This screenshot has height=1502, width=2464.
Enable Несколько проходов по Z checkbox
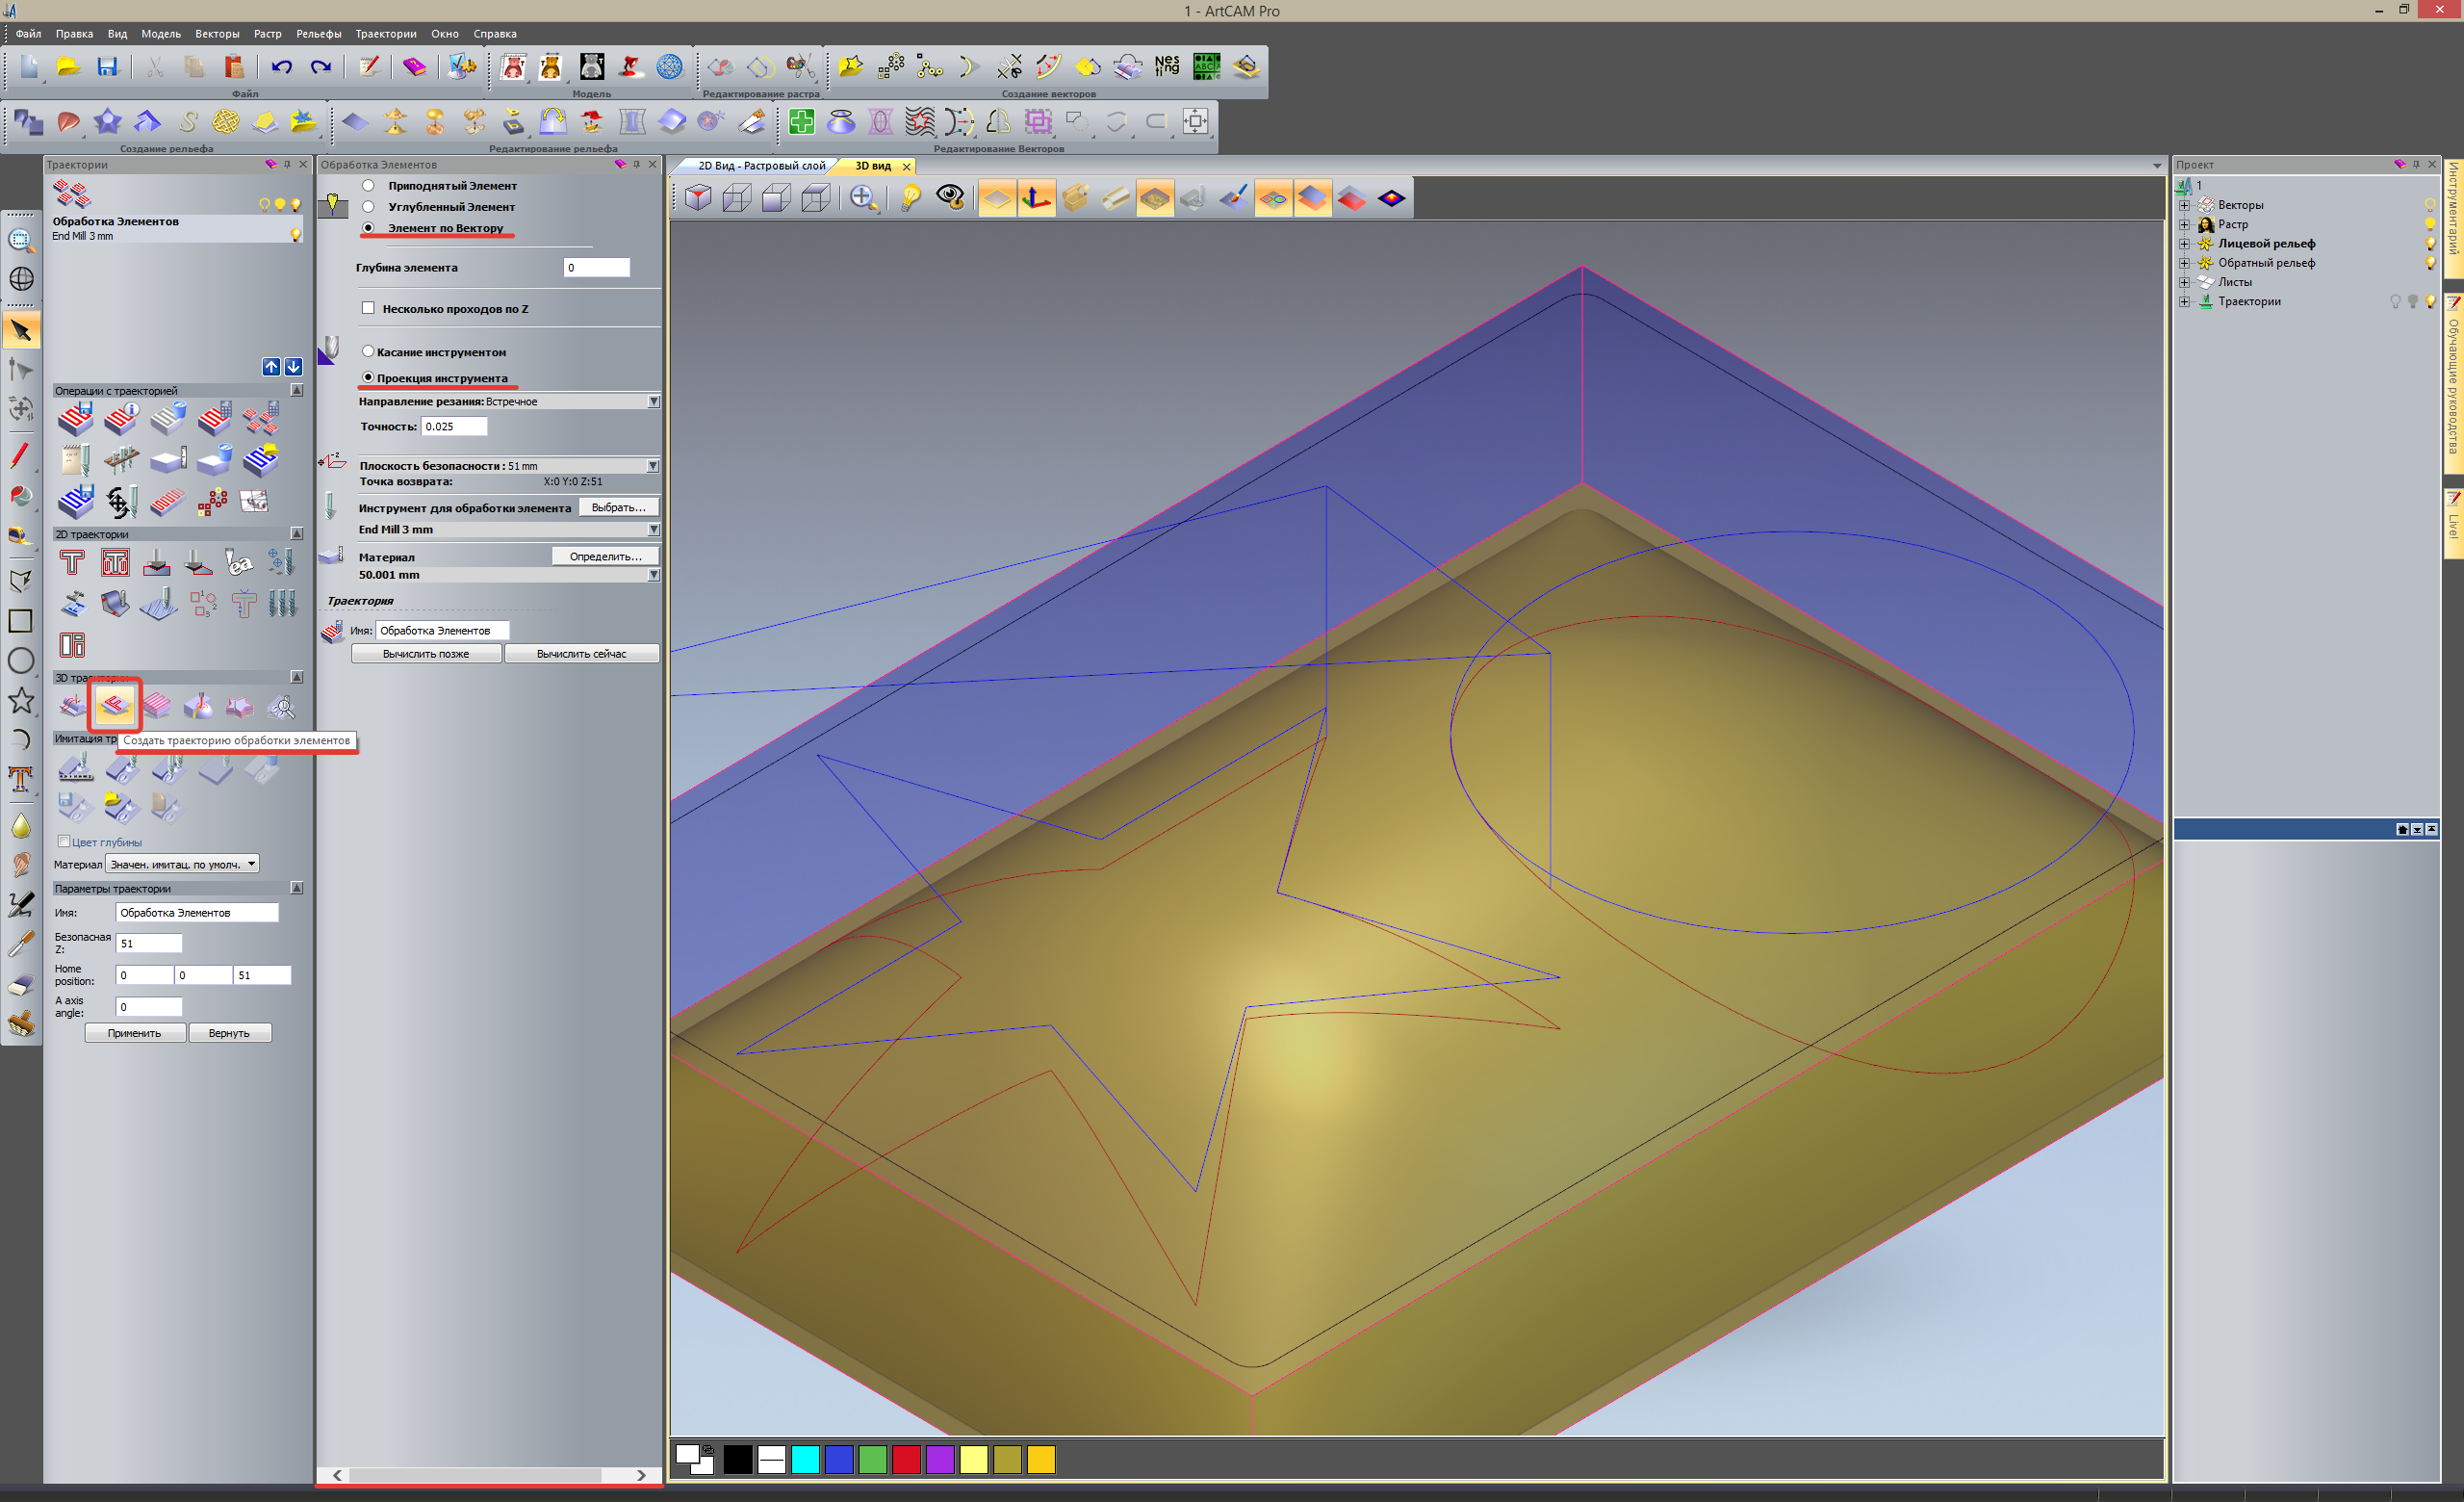[x=368, y=308]
